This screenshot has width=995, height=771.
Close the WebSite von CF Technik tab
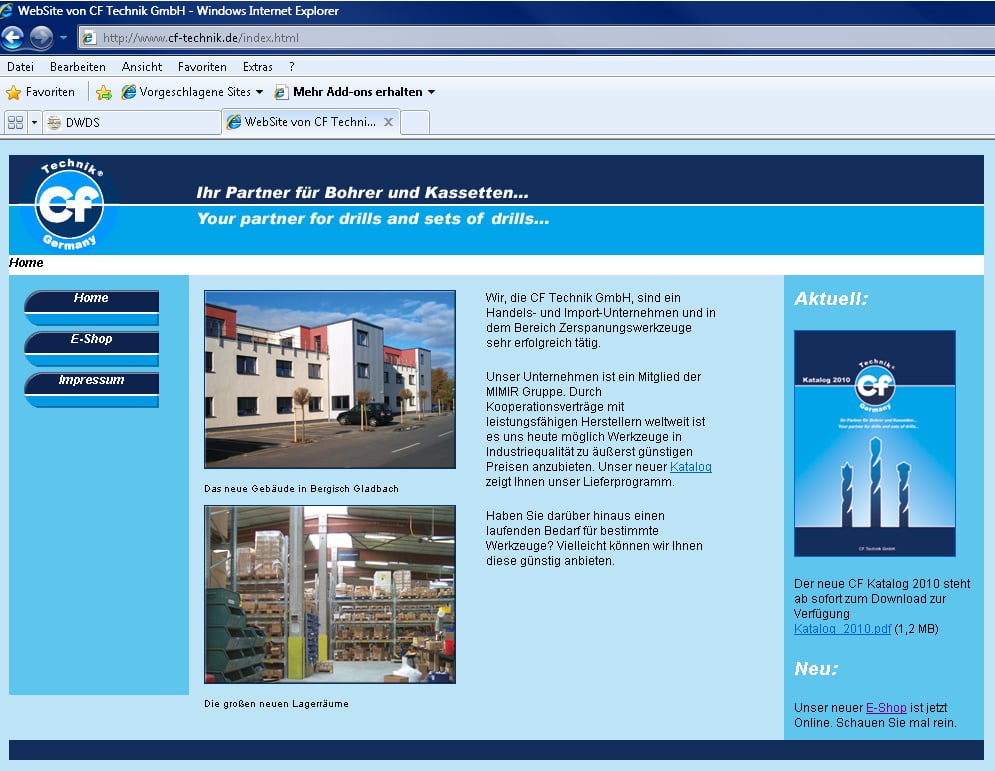coord(388,122)
